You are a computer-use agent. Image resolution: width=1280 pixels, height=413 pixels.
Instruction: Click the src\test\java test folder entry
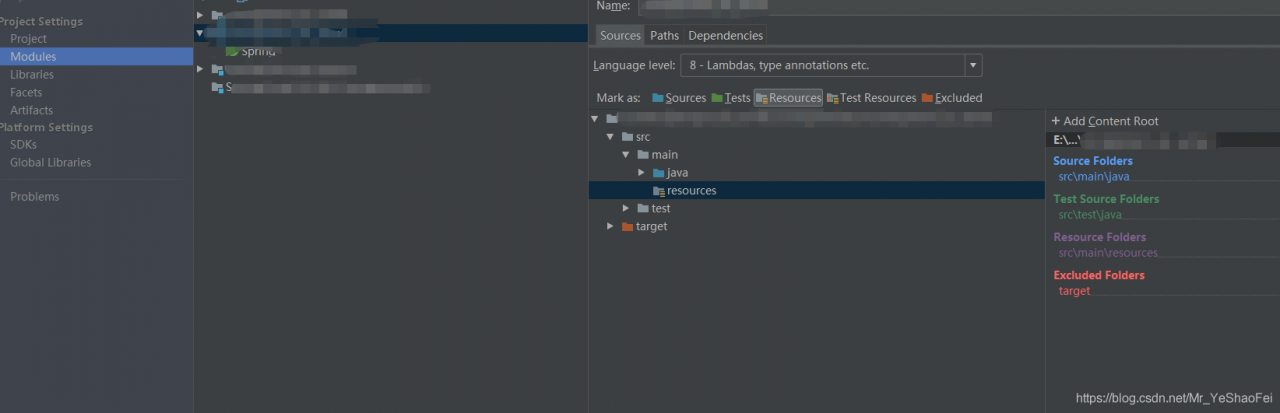[x=1090, y=215]
